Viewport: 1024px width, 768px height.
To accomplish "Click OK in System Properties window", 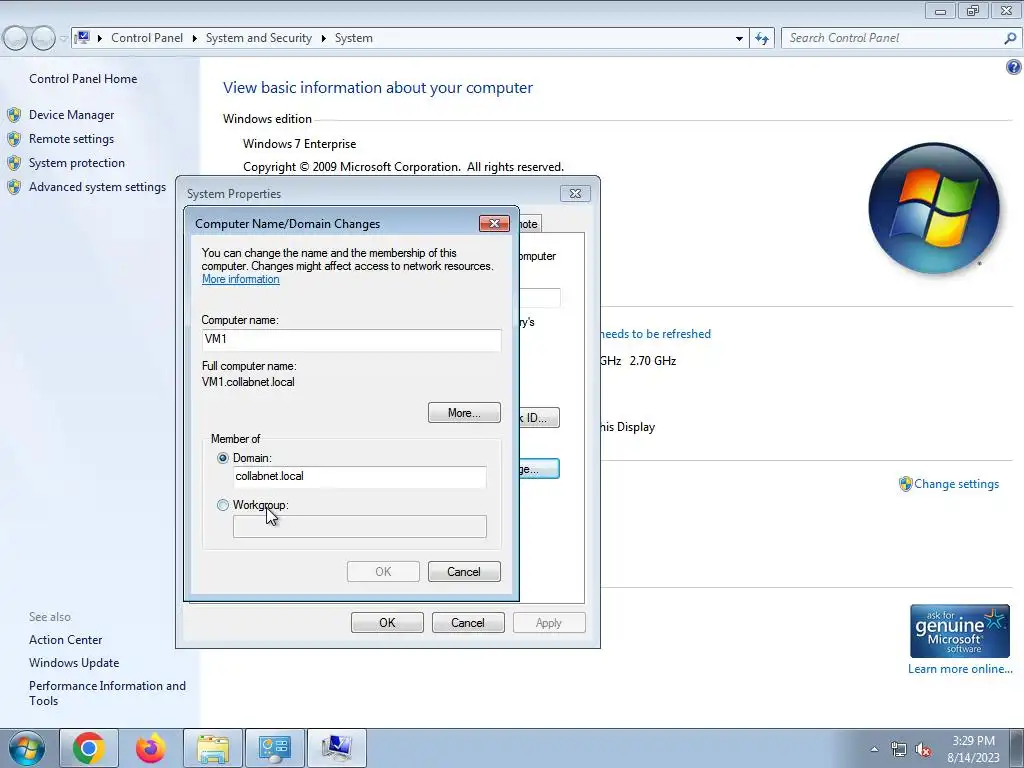I will click(x=387, y=622).
